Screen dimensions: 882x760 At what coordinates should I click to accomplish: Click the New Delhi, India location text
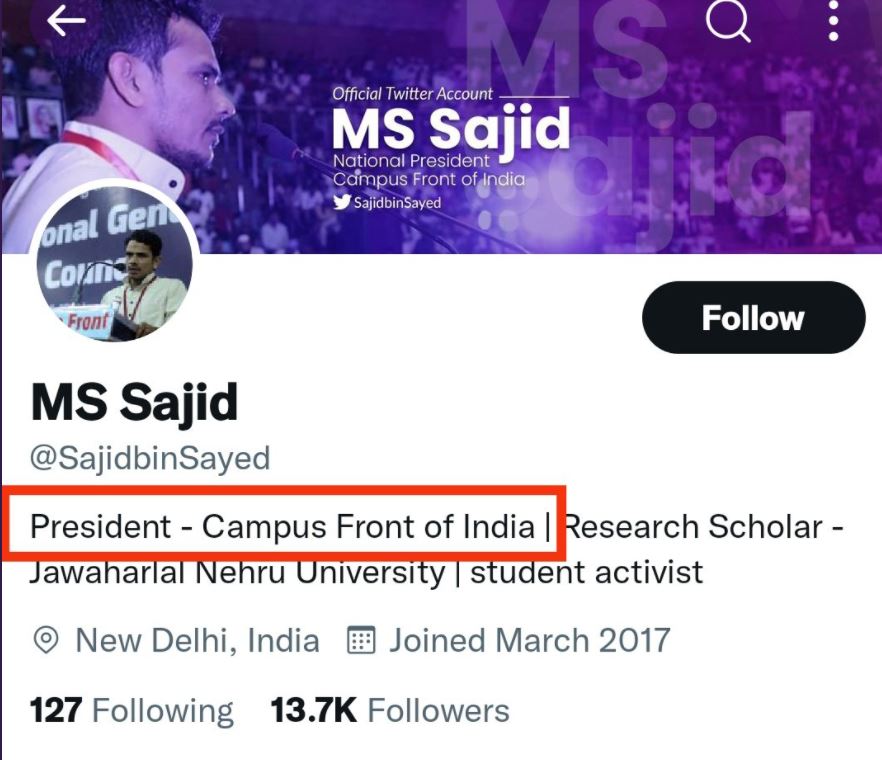click(198, 640)
